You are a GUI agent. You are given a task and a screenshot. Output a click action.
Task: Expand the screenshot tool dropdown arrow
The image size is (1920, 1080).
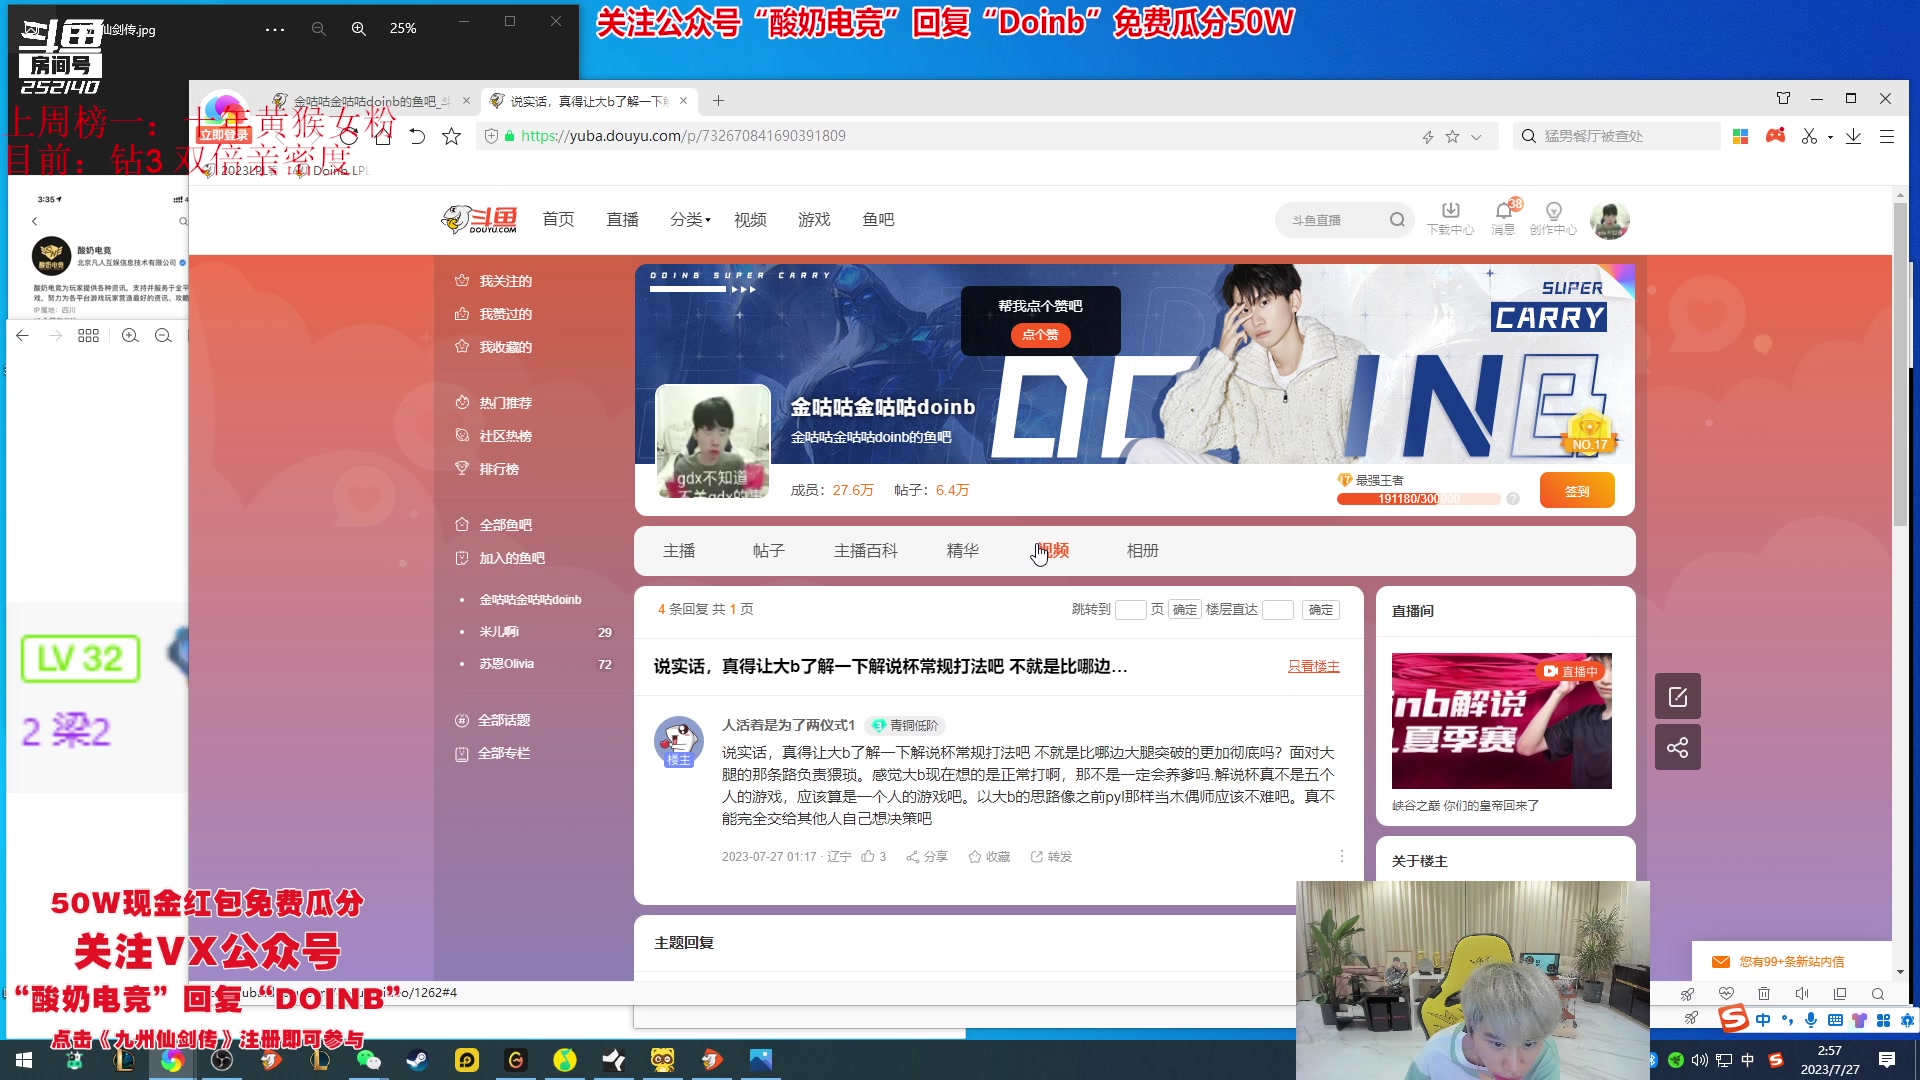tap(1830, 137)
